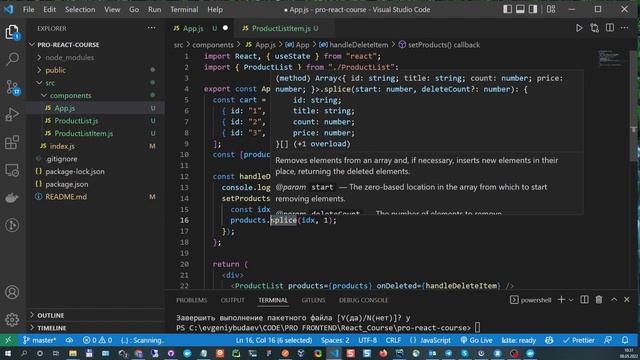Click the editor vertical scrollbar
This screenshot has height=360, width=640.
pyautogui.click(x=634, y=106)
